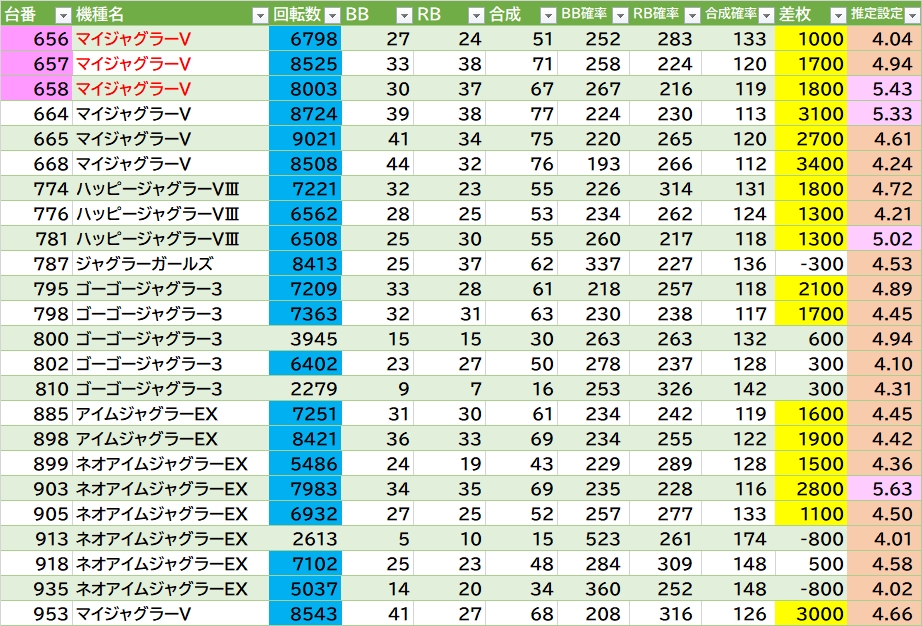Open the 機種名 column filter dropdown
The width and height of the screenshot is (922, 626).
click(x=260, y=15)
